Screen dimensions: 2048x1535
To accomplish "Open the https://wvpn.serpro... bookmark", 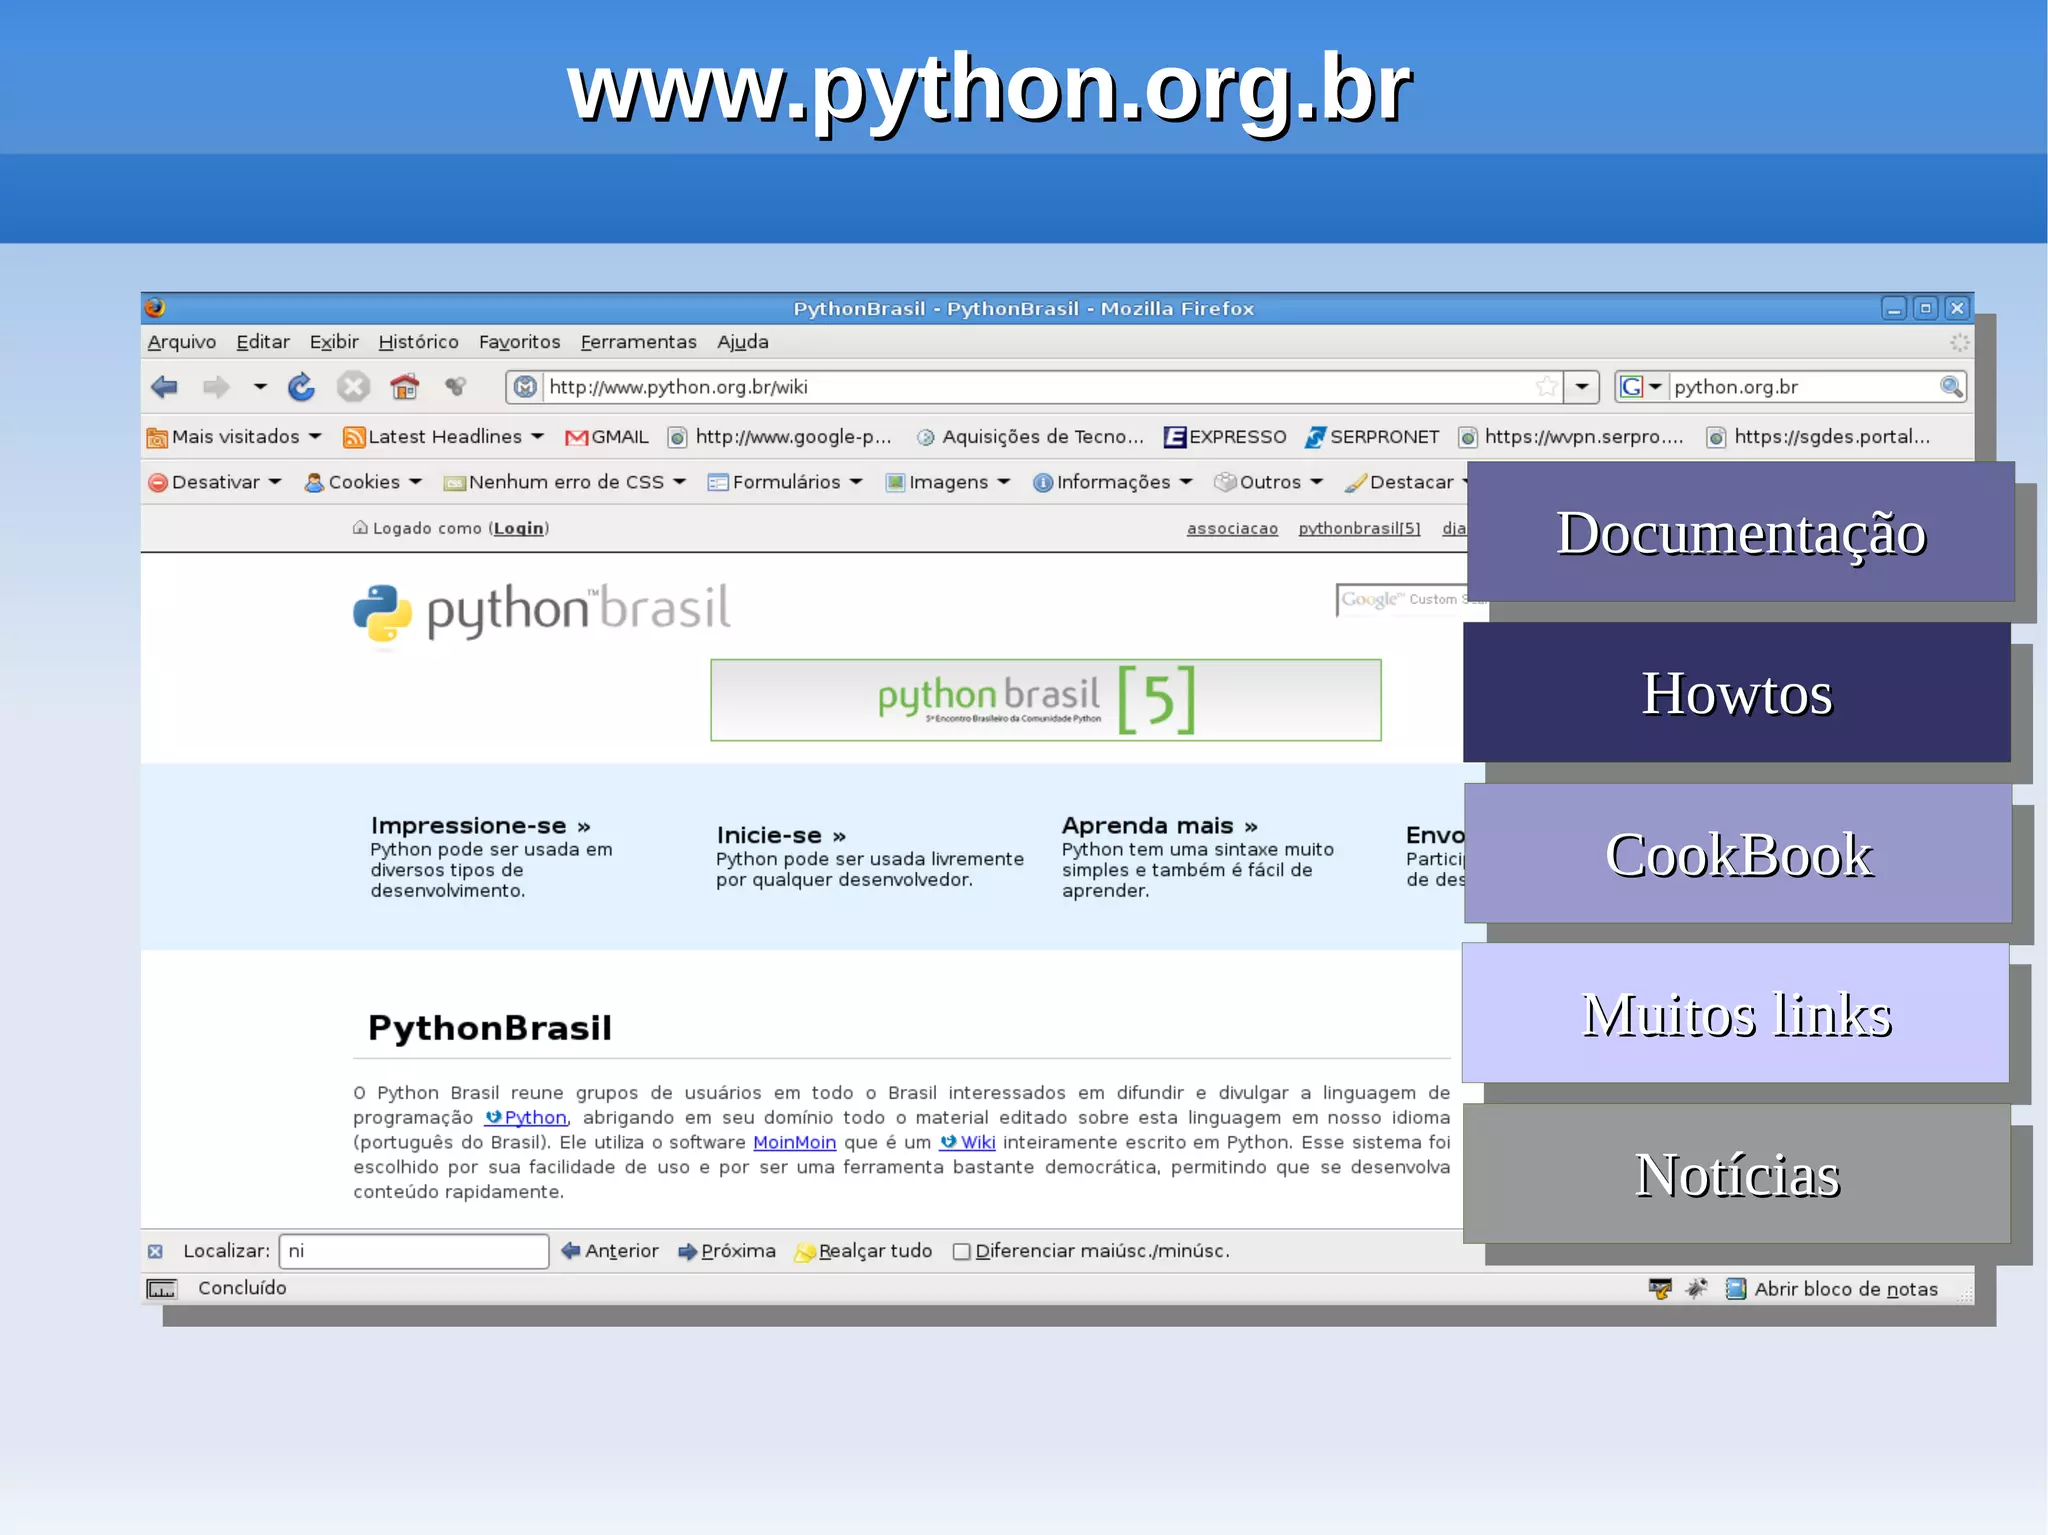I will [1571, 437].
